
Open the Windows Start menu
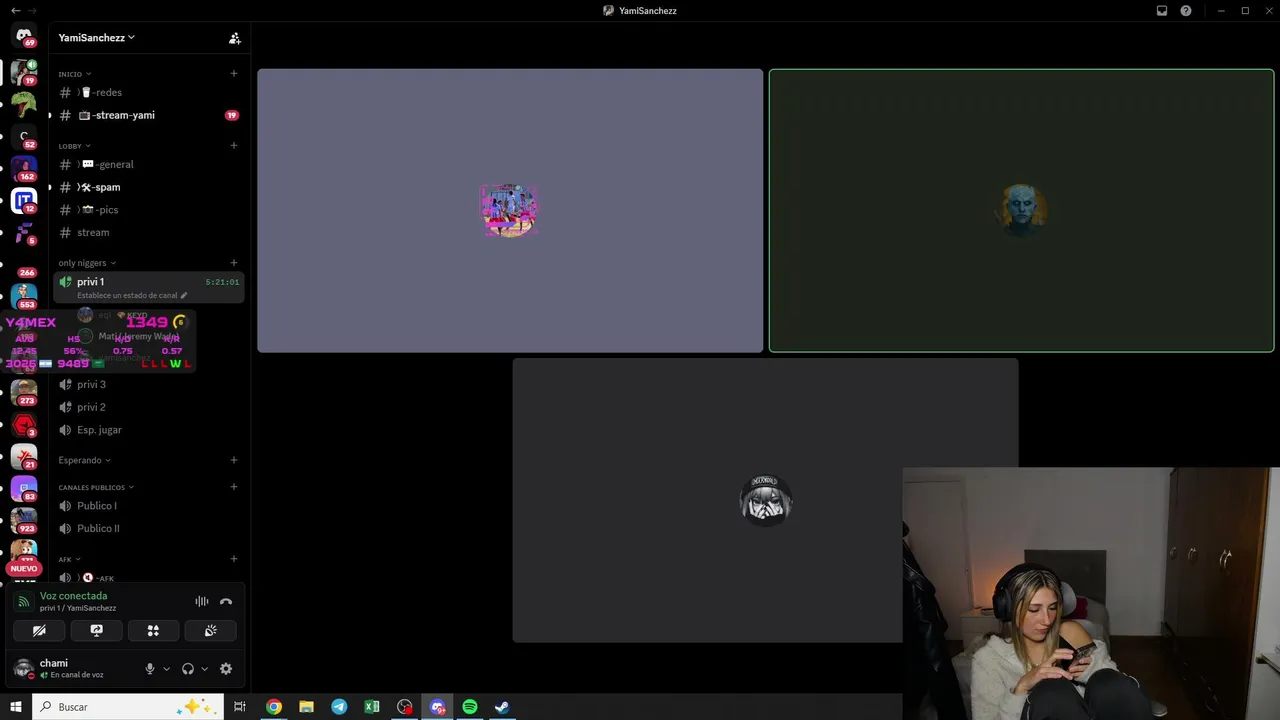click(x=16, y=707)
